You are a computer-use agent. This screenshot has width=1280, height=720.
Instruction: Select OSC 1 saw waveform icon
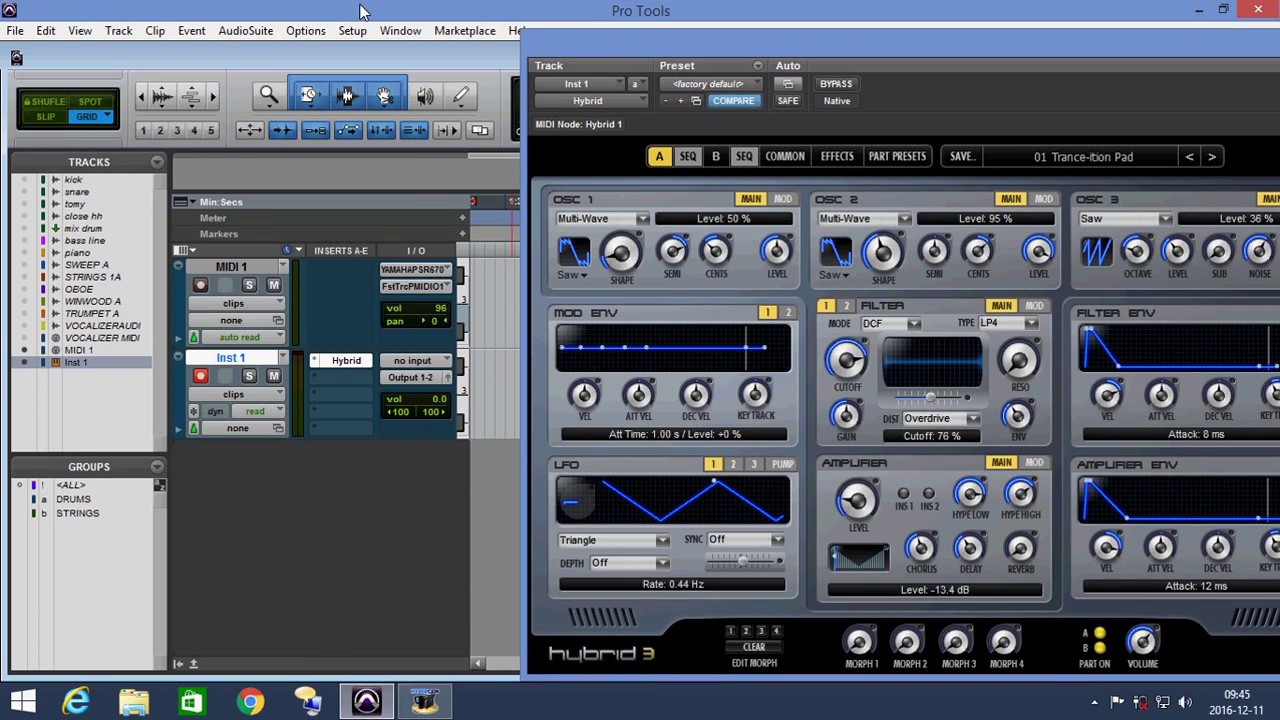click(x=573, y=250)
